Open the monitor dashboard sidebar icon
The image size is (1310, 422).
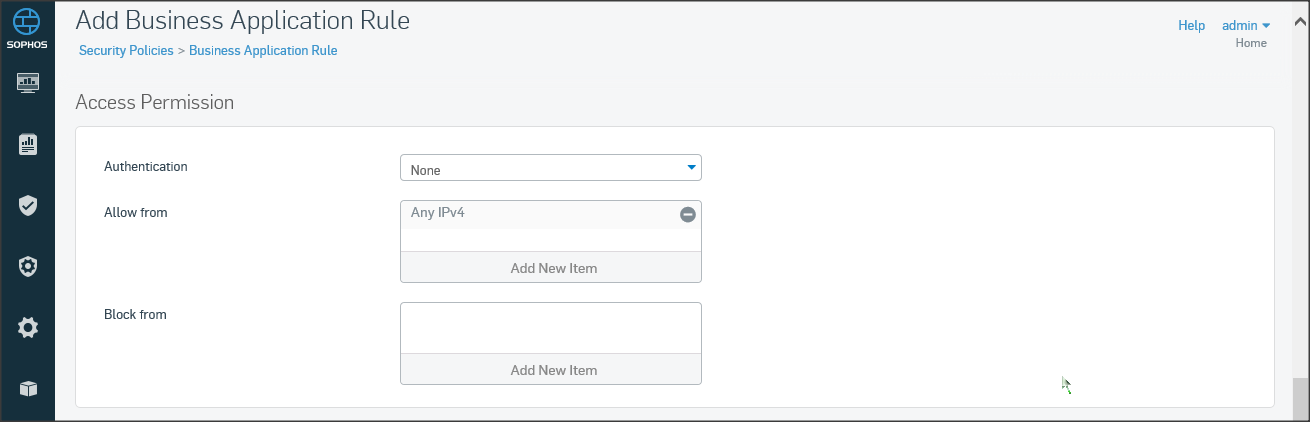click(x=28, y=82)
